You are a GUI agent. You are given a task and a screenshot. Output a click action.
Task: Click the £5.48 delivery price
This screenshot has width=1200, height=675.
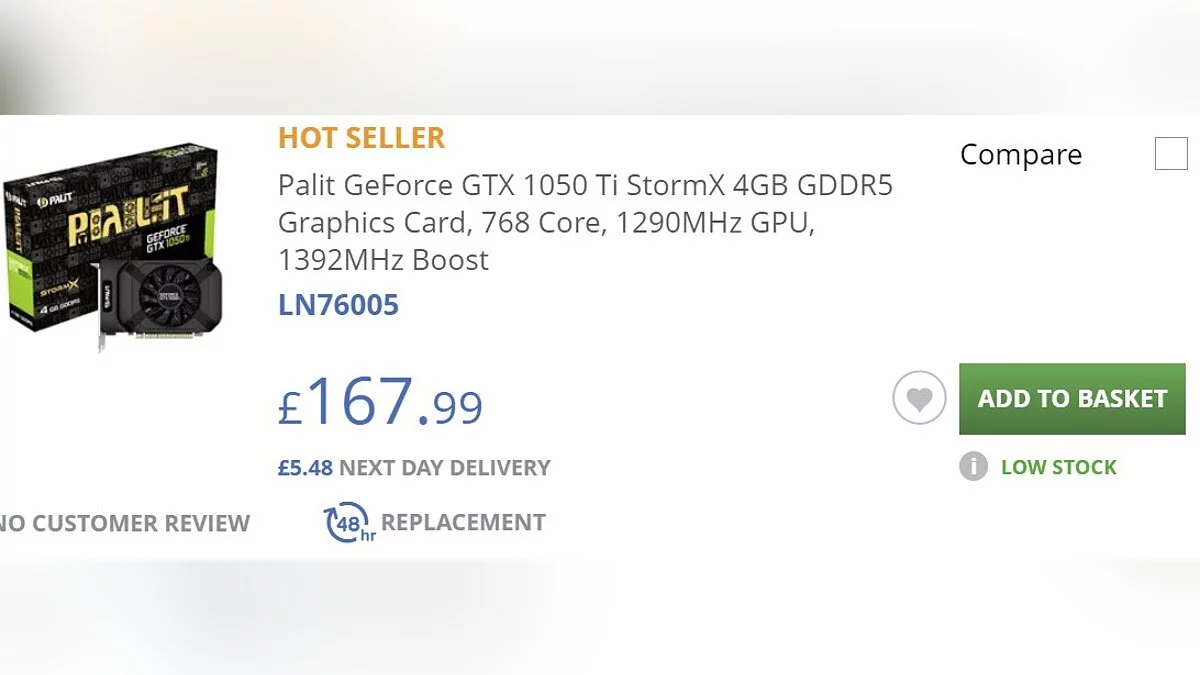tap(305, 467)
